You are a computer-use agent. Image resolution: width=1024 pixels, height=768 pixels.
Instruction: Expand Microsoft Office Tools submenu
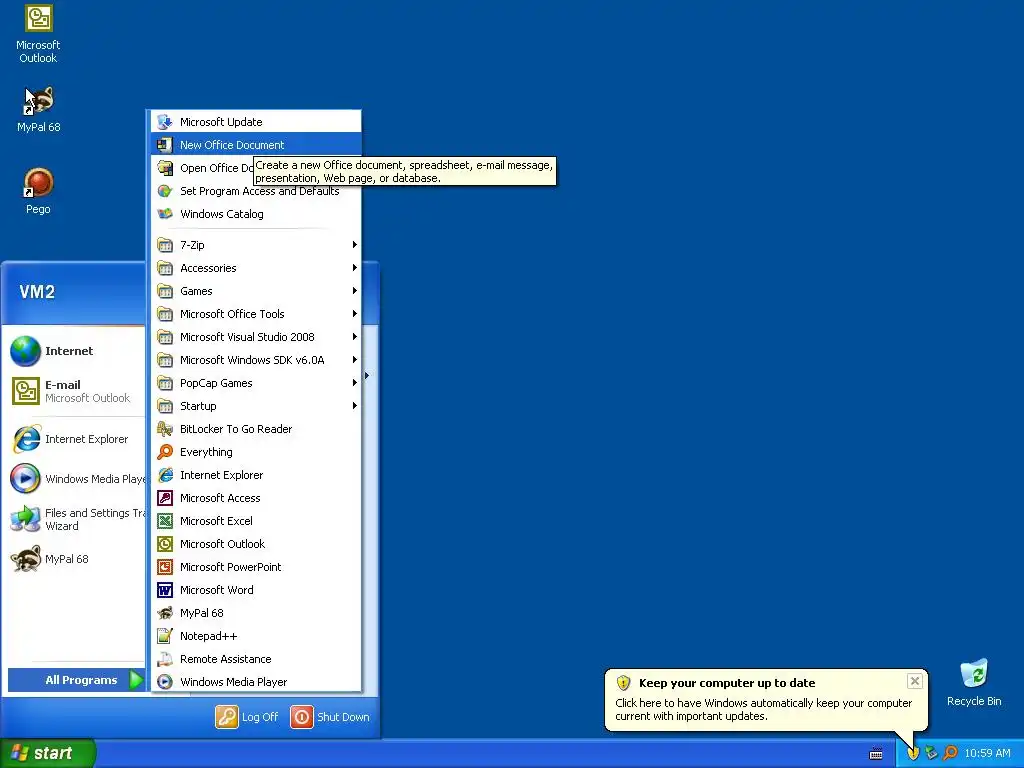pos(256,314)
